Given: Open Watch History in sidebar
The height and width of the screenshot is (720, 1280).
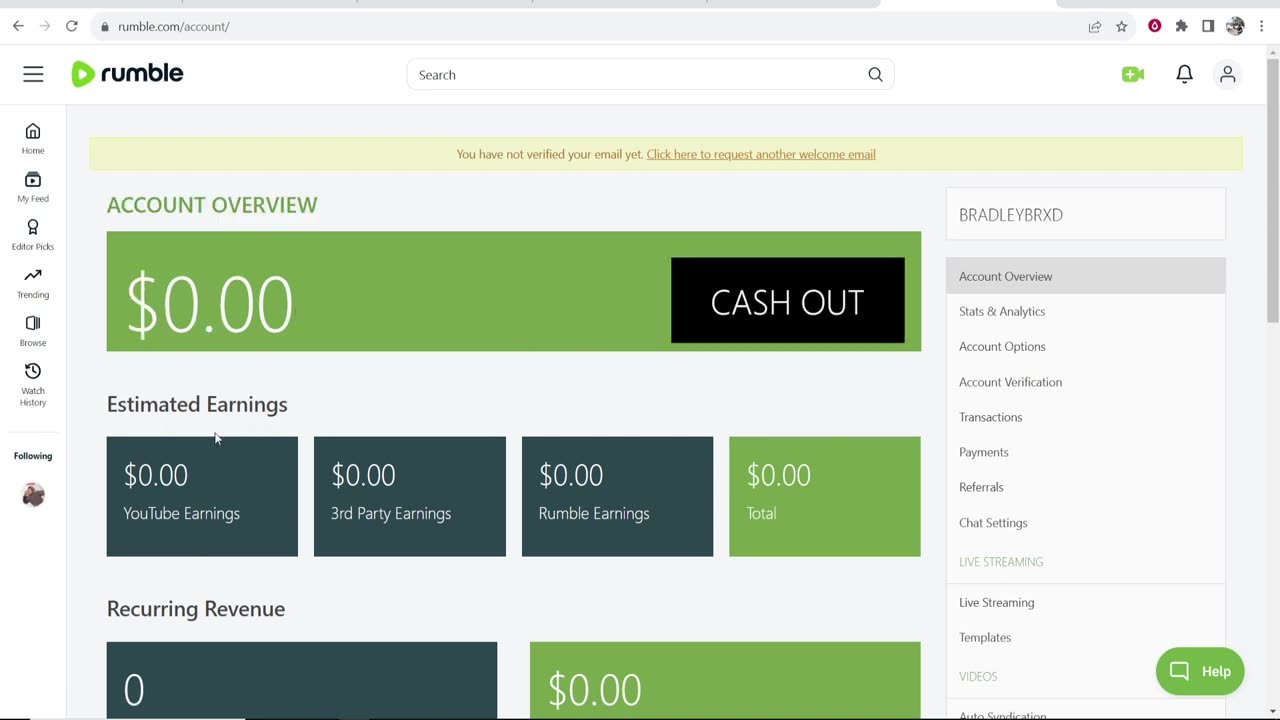Looking at the screenshot, I should (x=33, y=385).
